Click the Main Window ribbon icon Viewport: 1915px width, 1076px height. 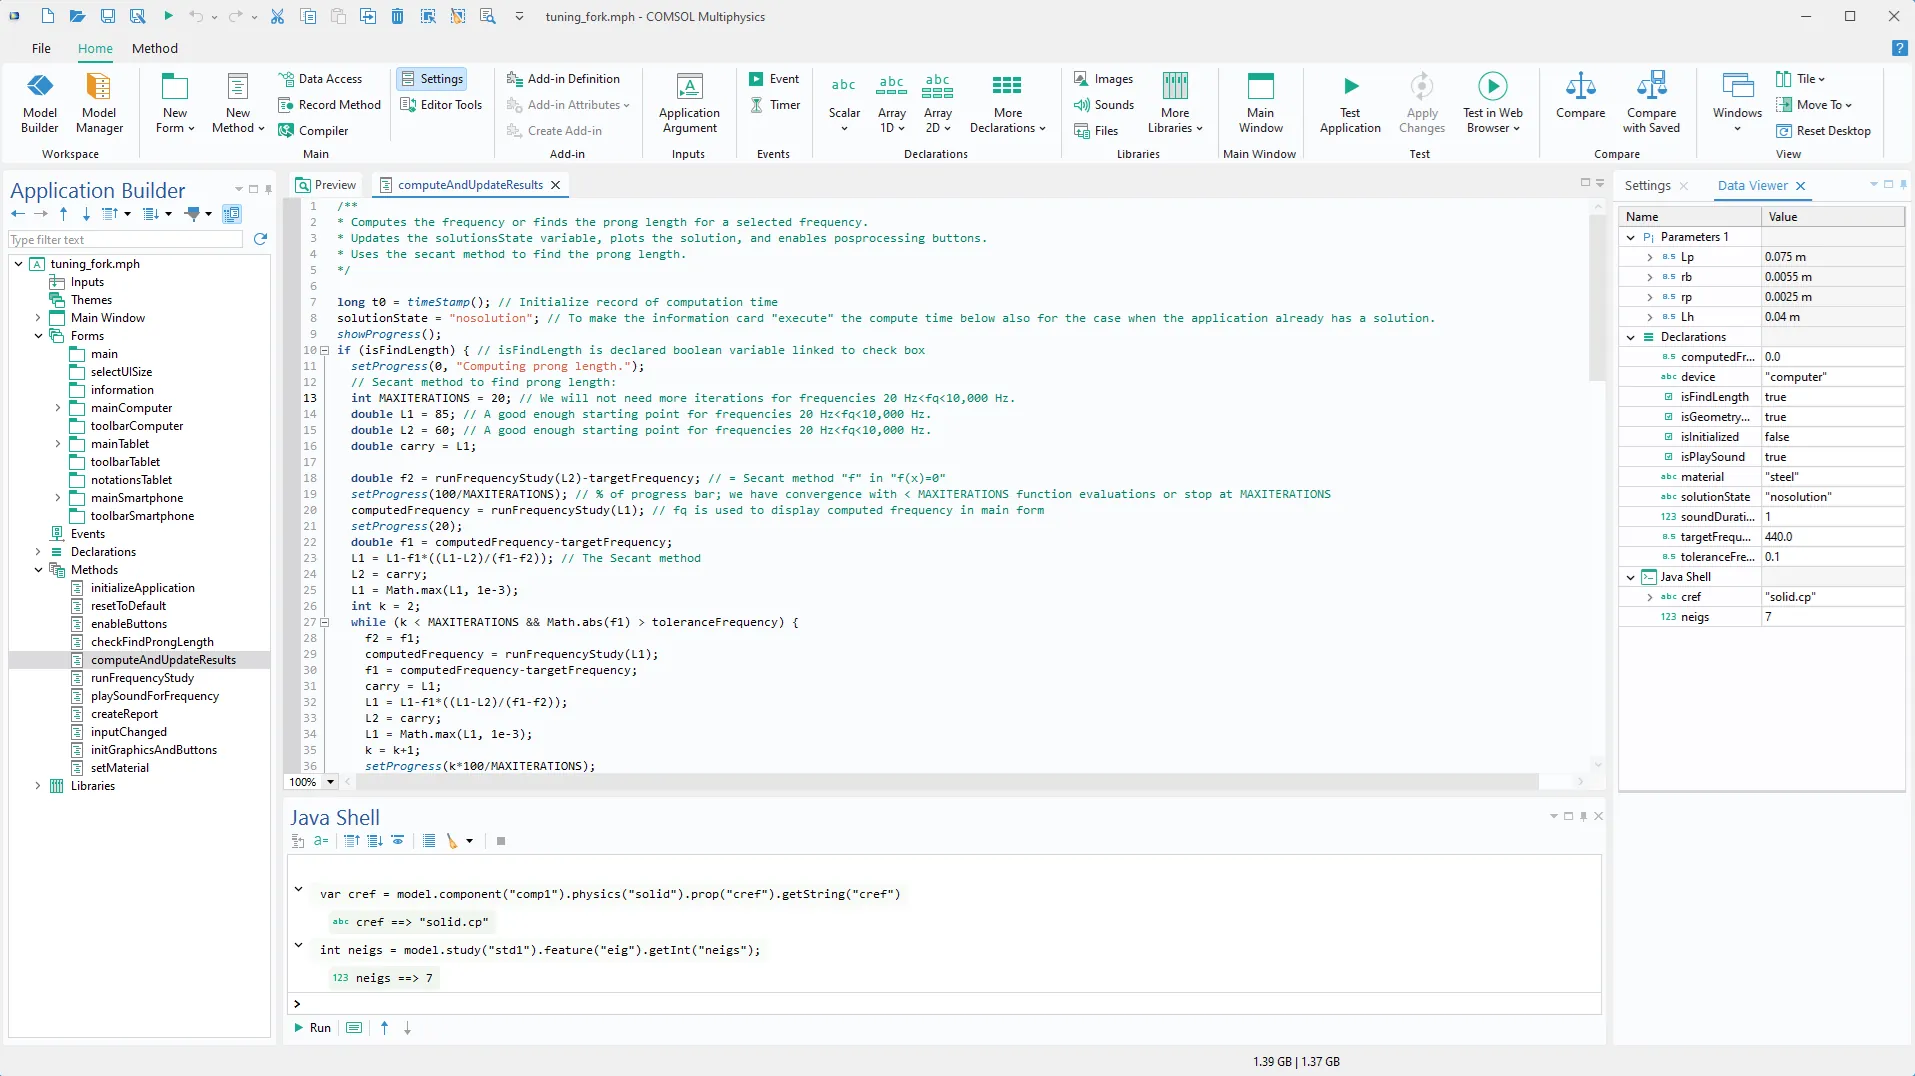1260,86
